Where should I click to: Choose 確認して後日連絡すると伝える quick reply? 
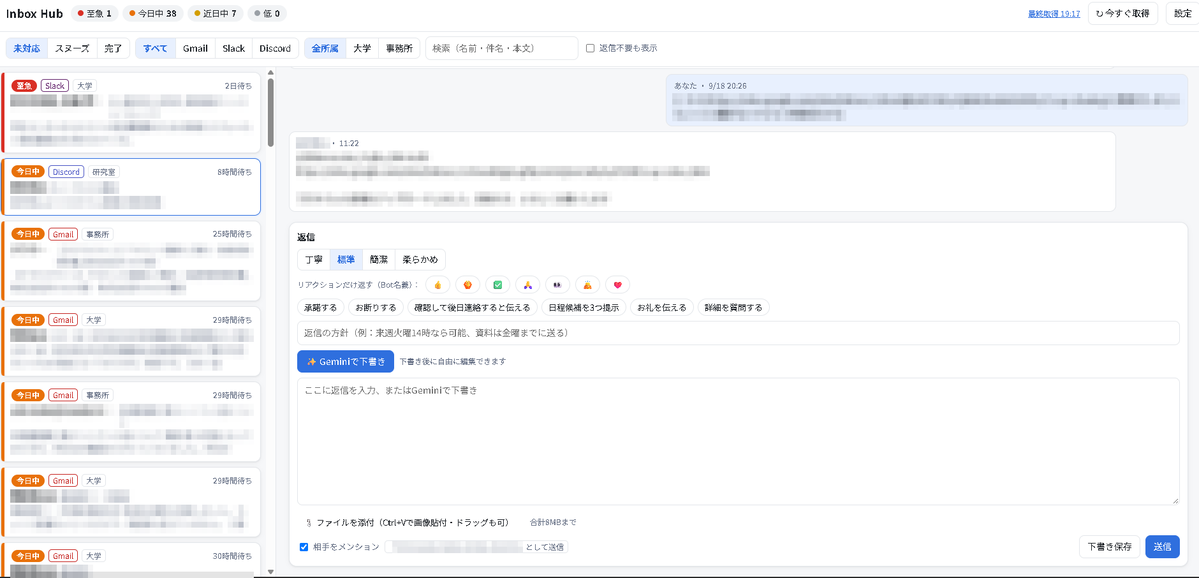click(x=471, y=307)
